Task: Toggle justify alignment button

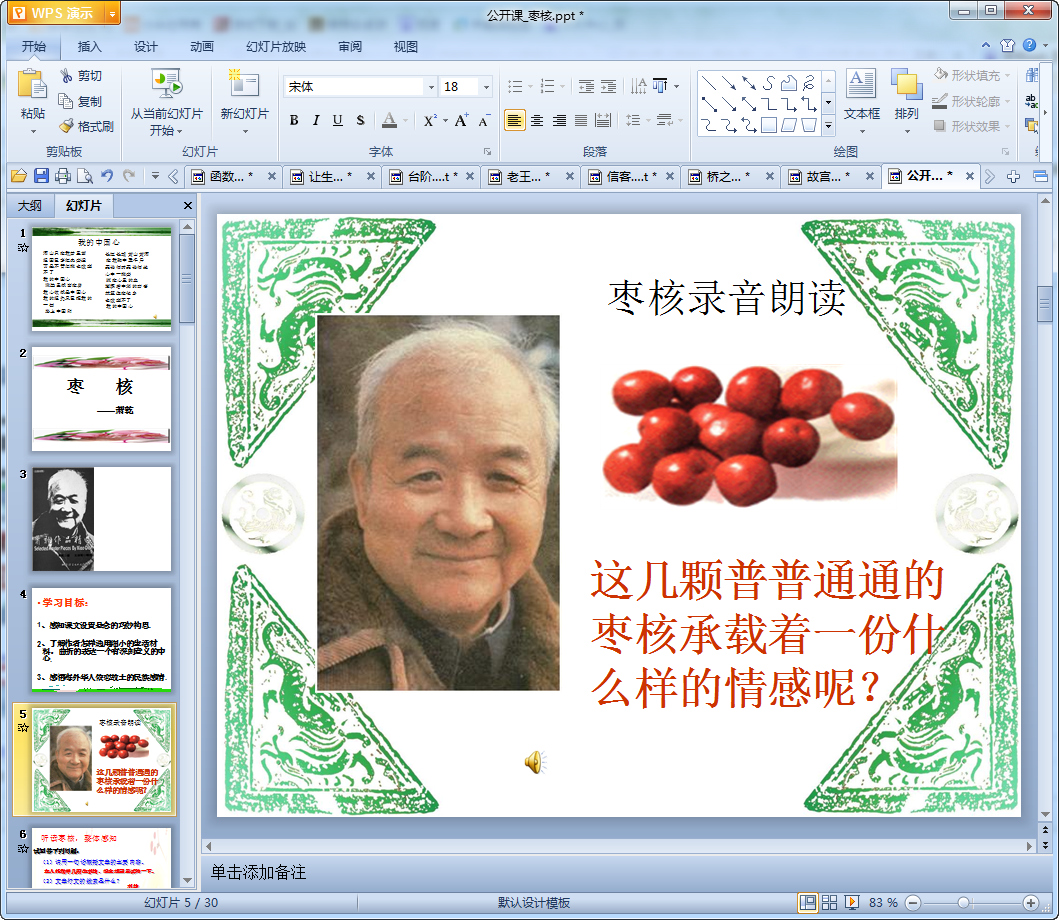Action: (581, 120)
